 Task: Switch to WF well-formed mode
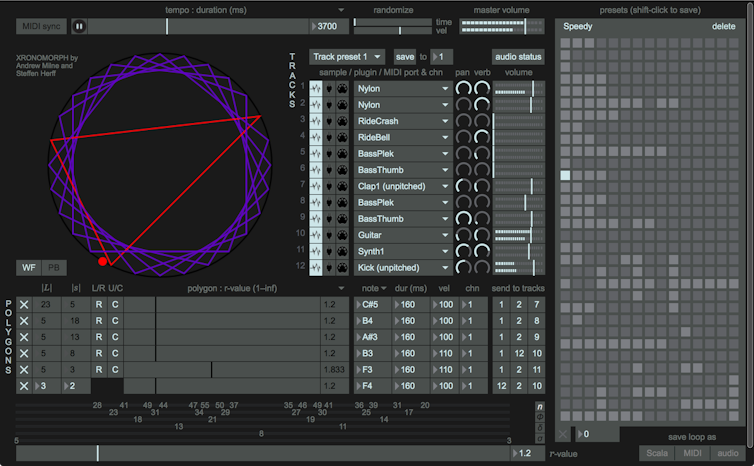29,267
